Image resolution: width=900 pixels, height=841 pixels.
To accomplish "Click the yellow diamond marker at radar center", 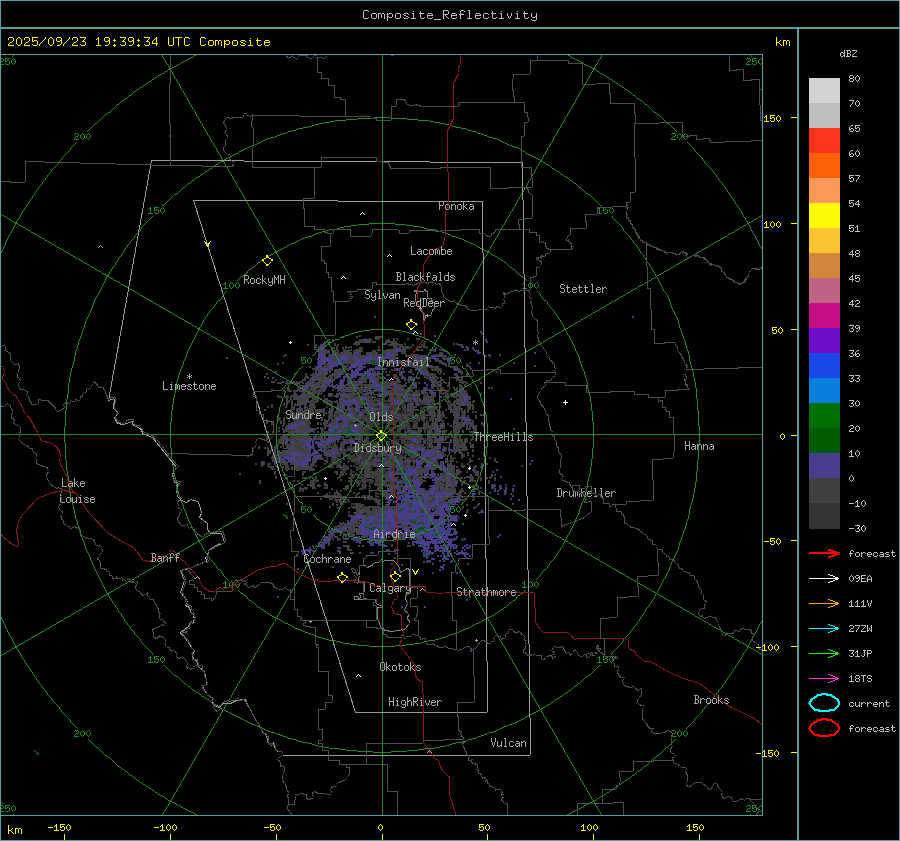I will point(381,435).
